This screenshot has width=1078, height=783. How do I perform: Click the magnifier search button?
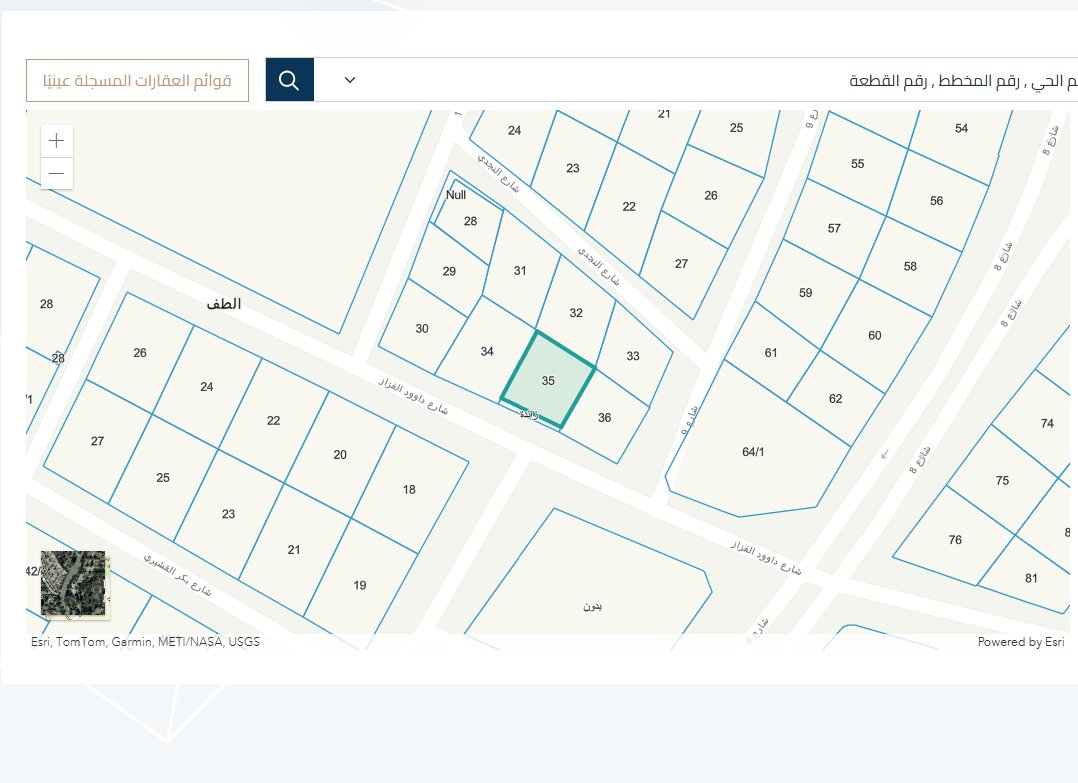tap(289, 80)
